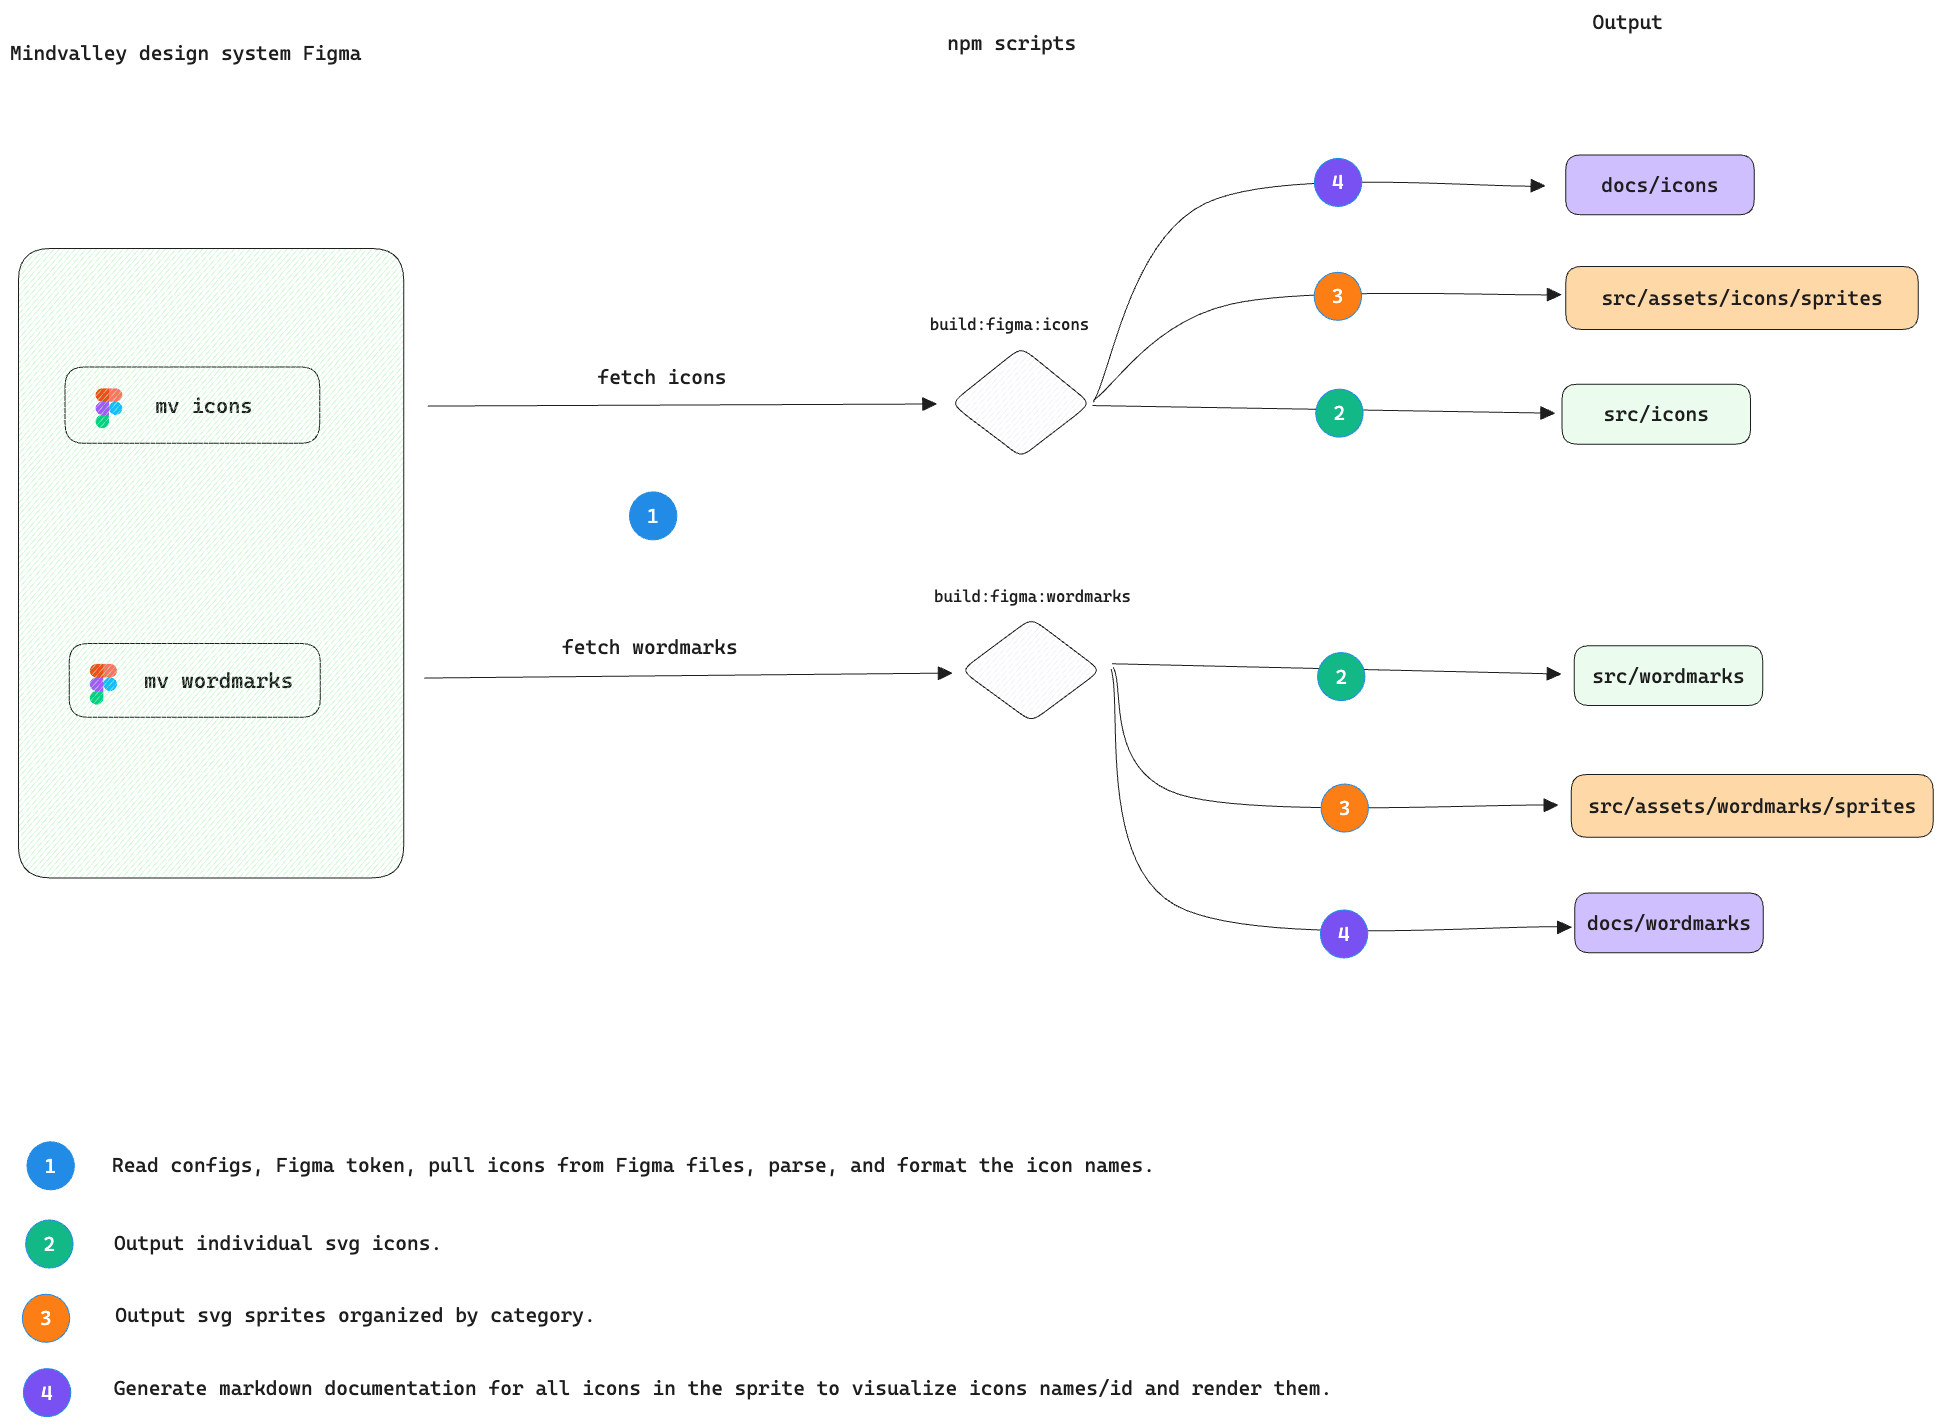Click the src/assets/wordmarks/sprites output box
This screenshot has width=1943, height=1426.
point(1752,806)
